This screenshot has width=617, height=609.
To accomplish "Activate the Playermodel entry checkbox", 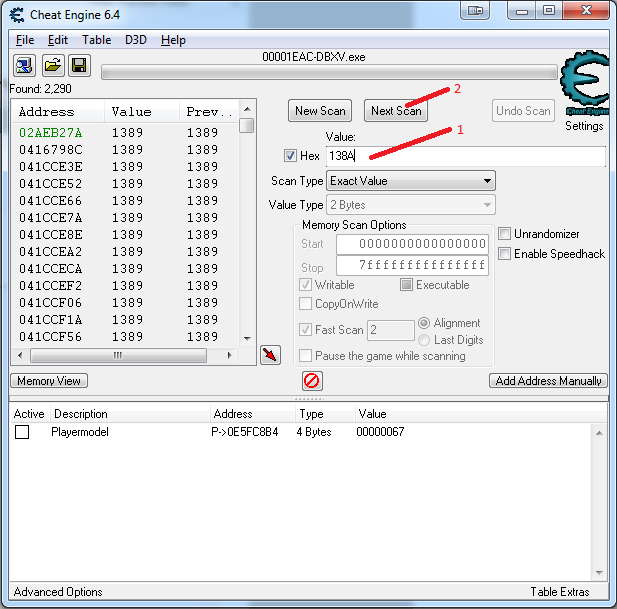I will [x=22, y=432].
